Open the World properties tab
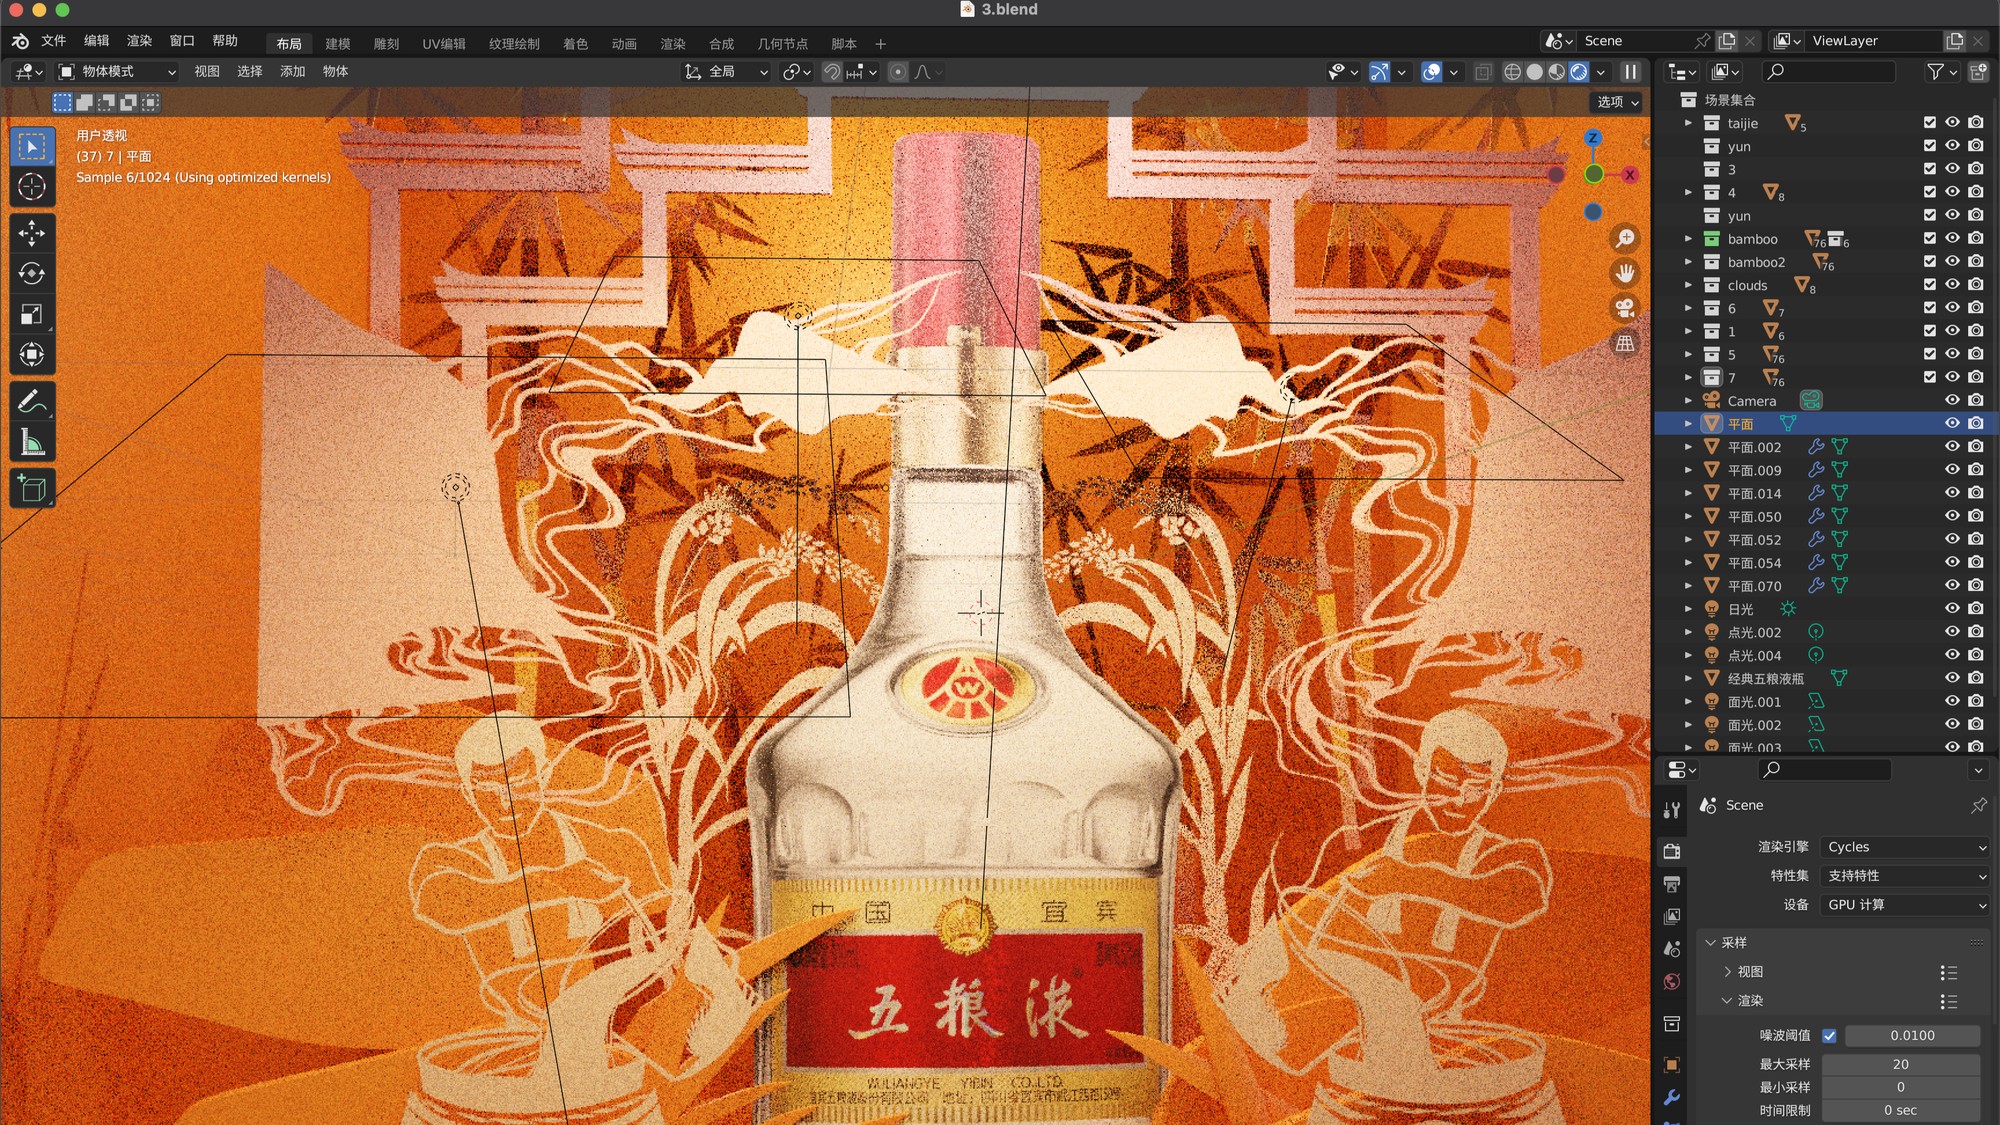The width and height of the screenshot is (2000, 1125). click(1672, 982)
